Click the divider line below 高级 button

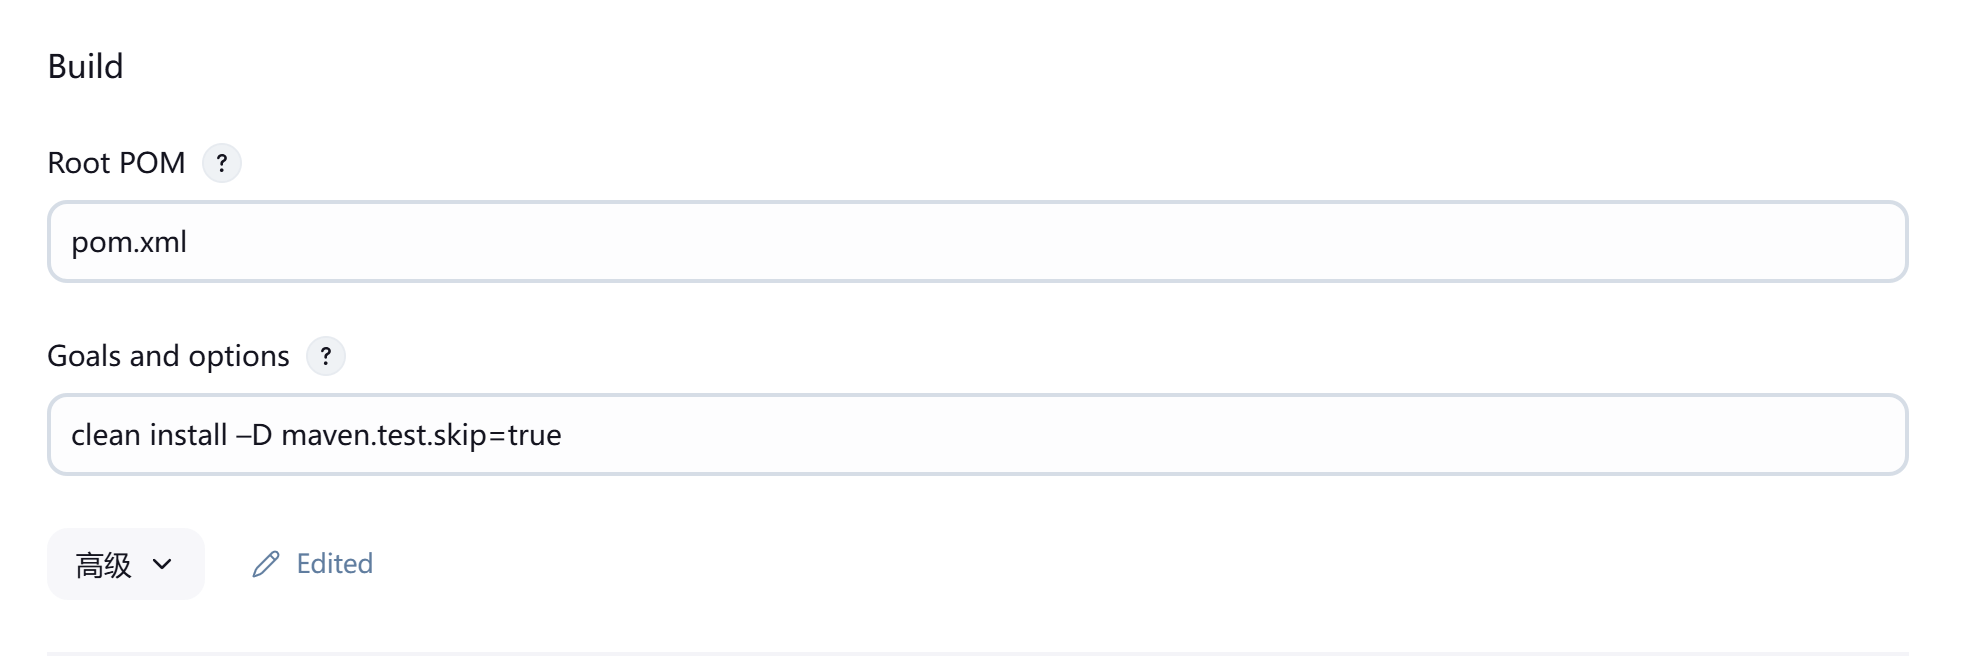pyautogui.click(x=977, y=654)
